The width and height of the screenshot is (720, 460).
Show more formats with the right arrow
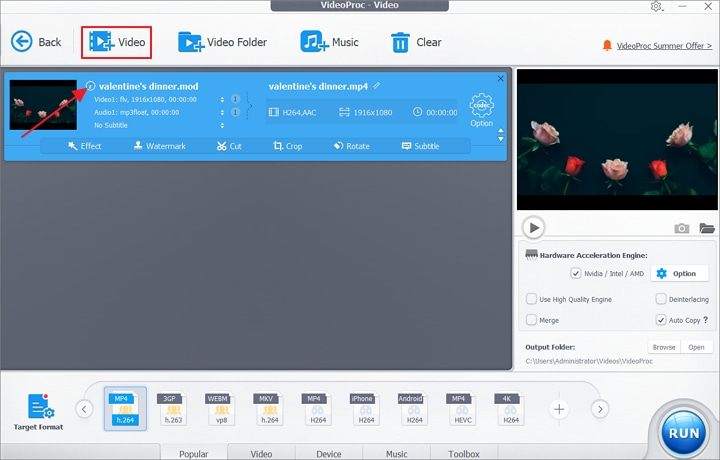[x=600, y=409]
